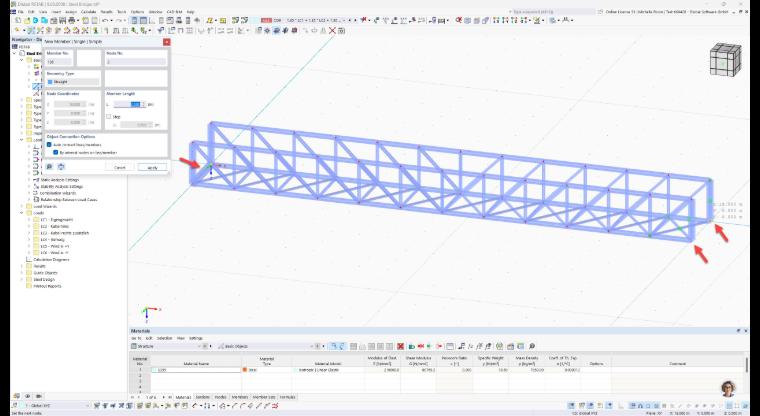Open the Calculate menu
This screenshot has width=760, height=416.
pyautogui.click(x=88, y=12)
